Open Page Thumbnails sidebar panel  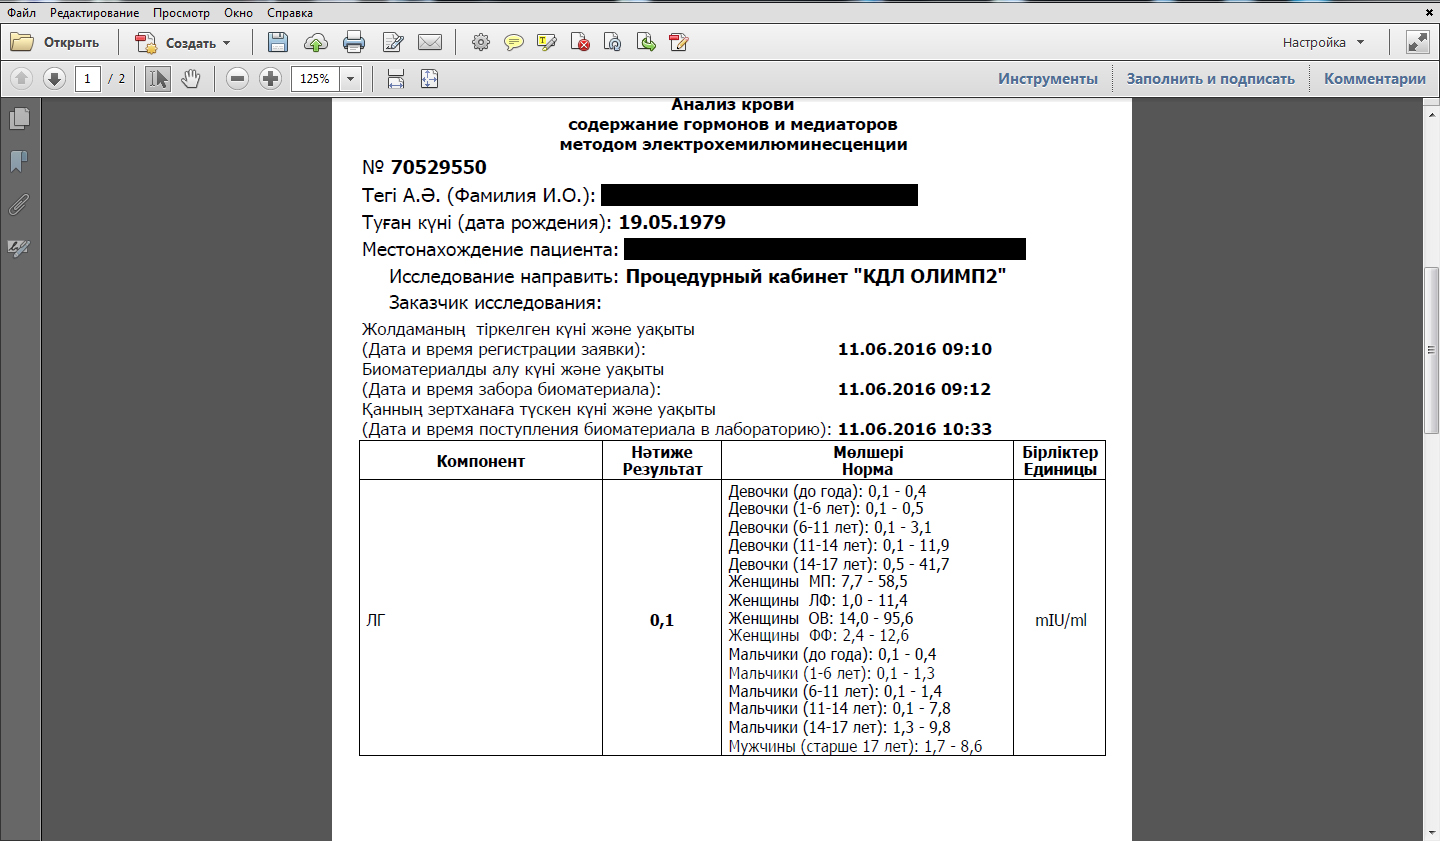(x=19, y=119)
